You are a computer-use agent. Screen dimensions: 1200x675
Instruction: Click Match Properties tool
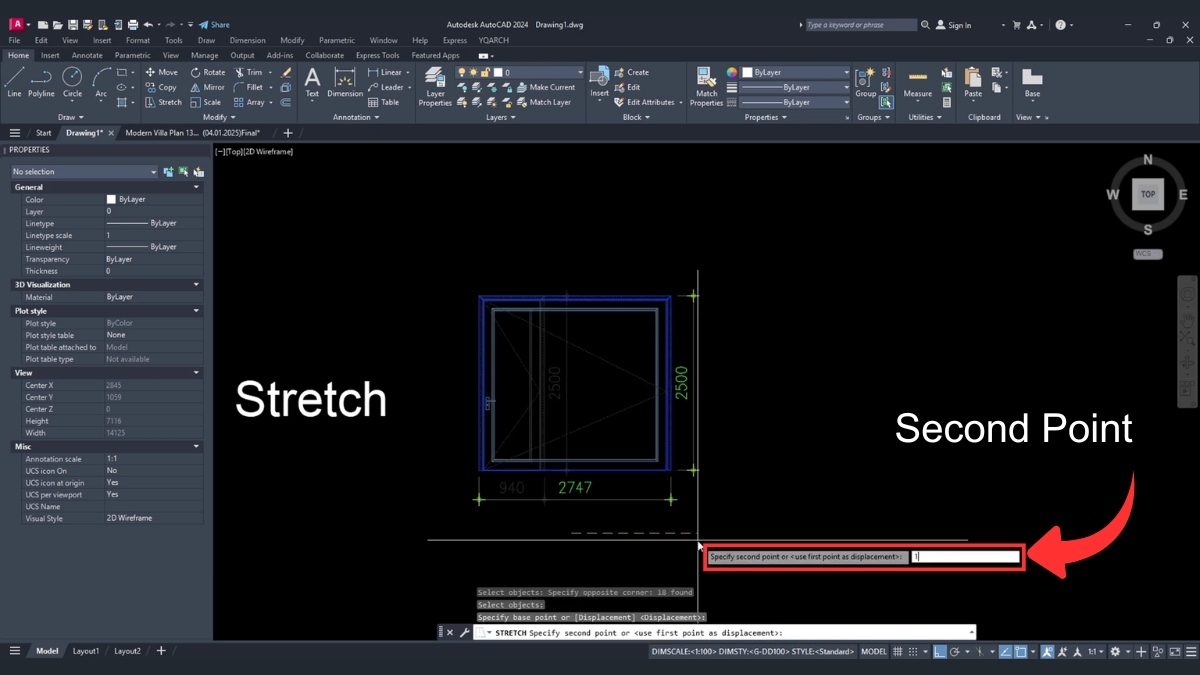click(x=706, y=86)
